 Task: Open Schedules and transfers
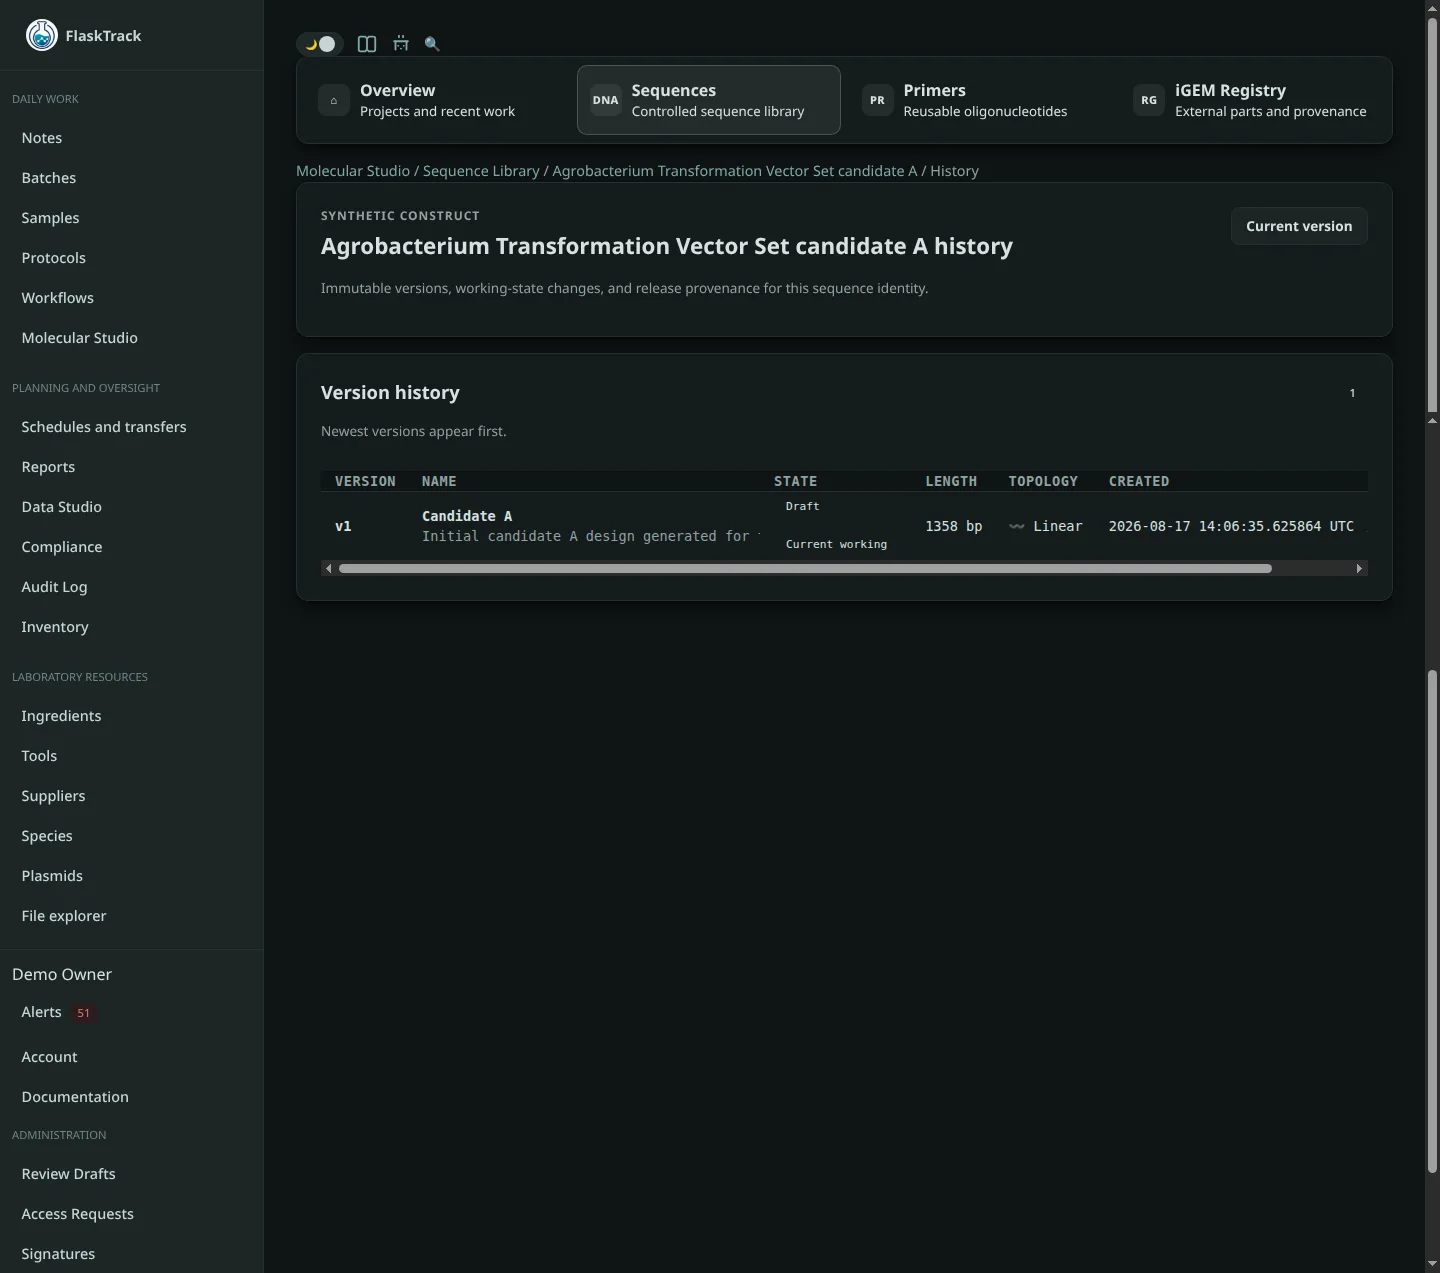pyautogui.click(x=104, y=427)
